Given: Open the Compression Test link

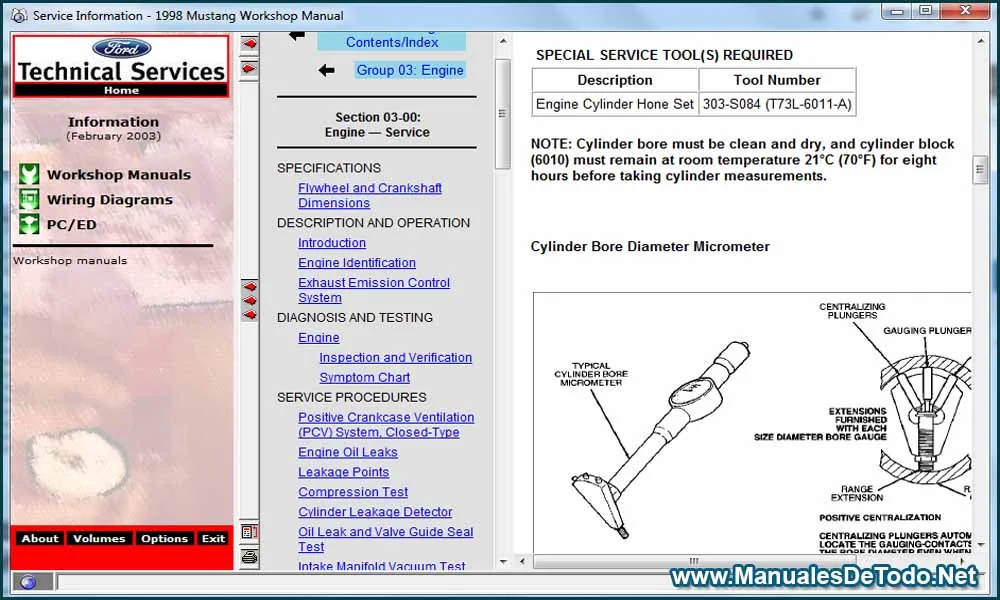Looking at the screenshot, I should click(353, 492).
